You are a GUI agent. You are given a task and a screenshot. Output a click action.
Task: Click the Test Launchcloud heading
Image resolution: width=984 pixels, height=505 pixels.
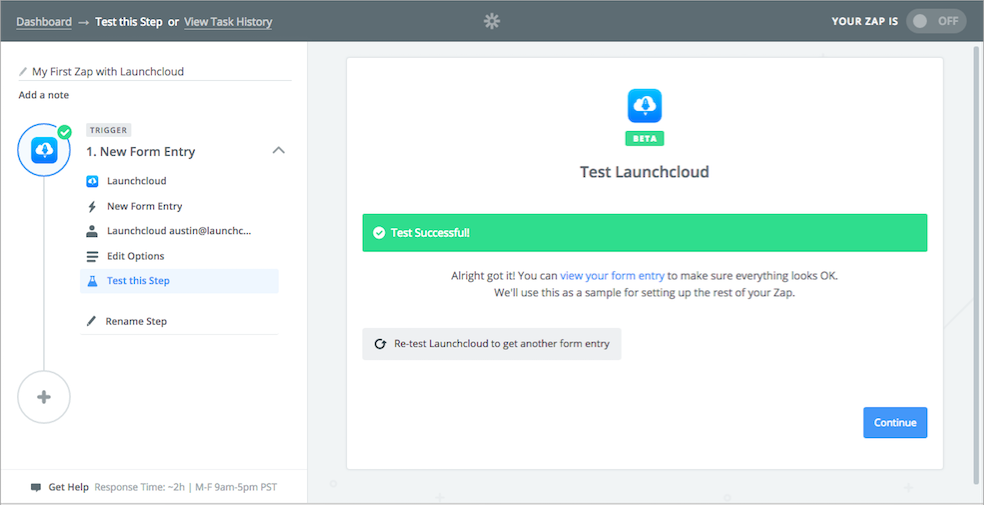pos(644,172)
